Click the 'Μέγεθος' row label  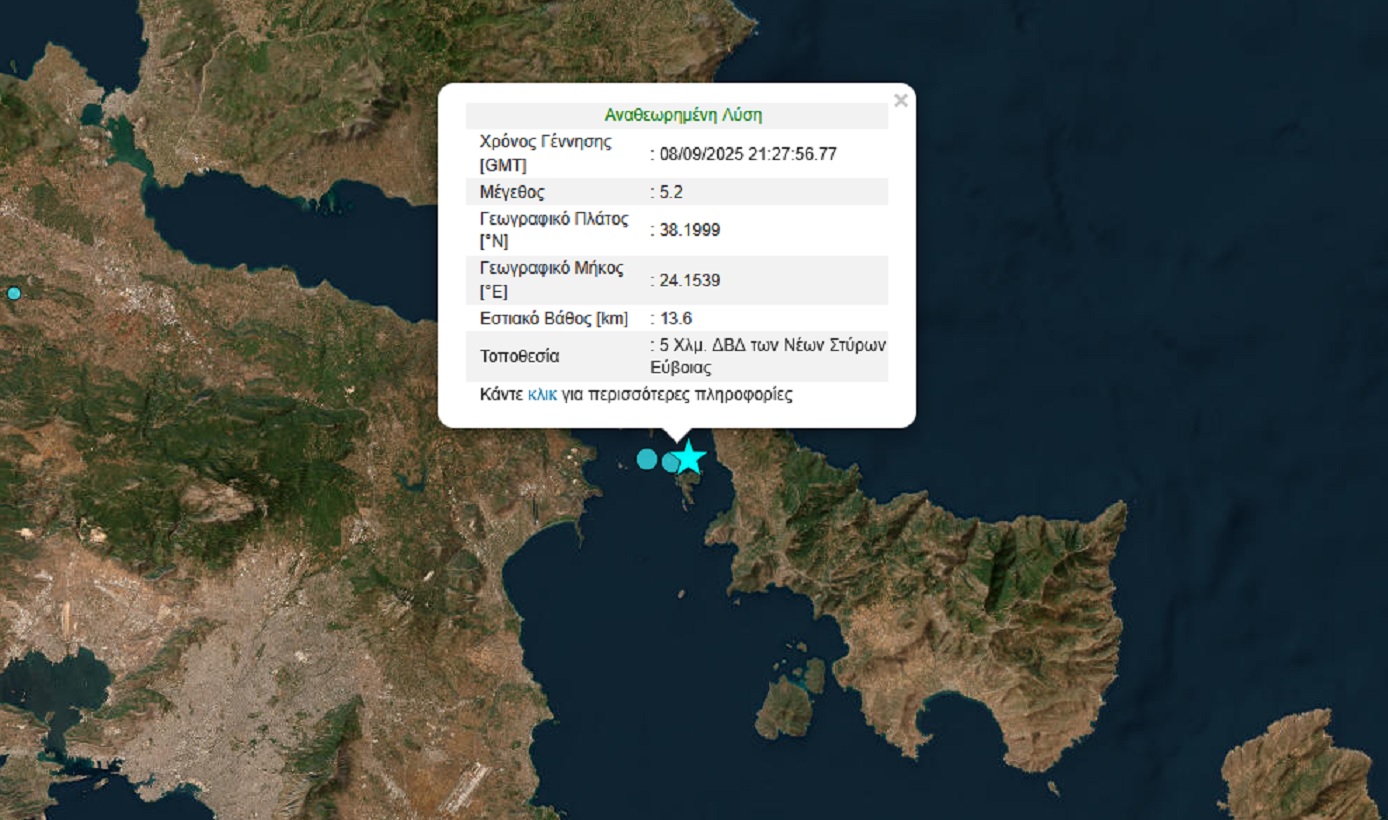512,192
